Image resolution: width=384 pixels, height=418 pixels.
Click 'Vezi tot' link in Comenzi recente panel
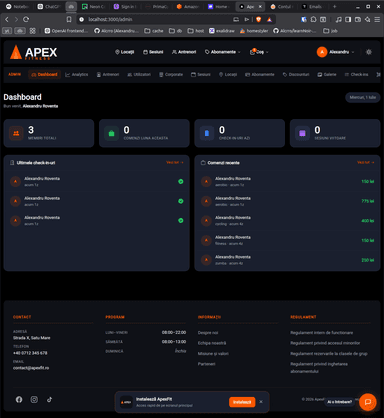pyautogui.click(x=366, y=162)
